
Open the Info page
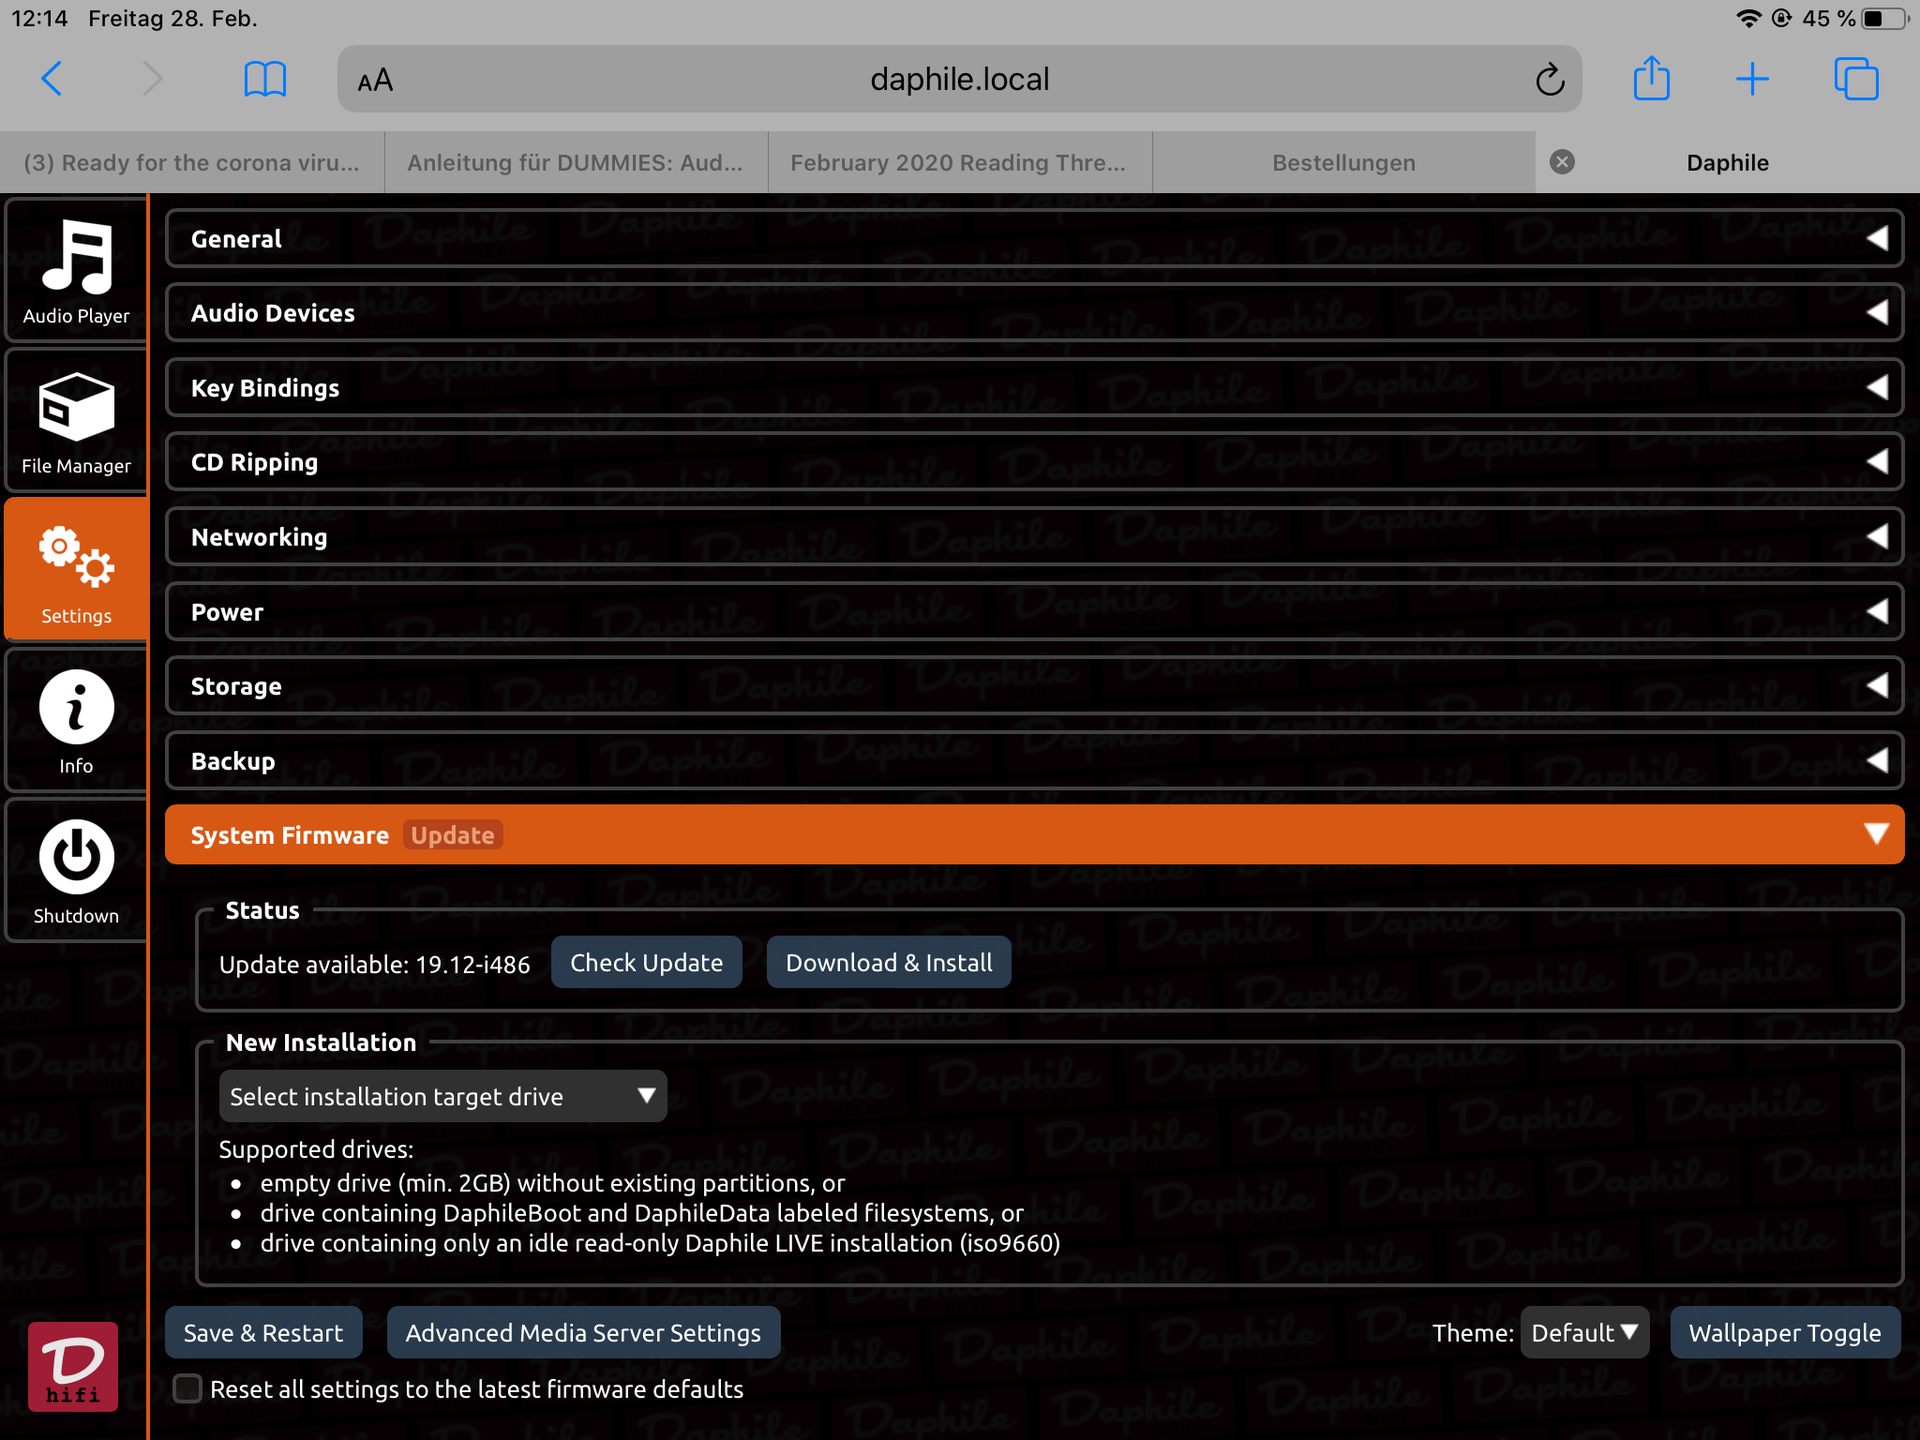point(76,720)
